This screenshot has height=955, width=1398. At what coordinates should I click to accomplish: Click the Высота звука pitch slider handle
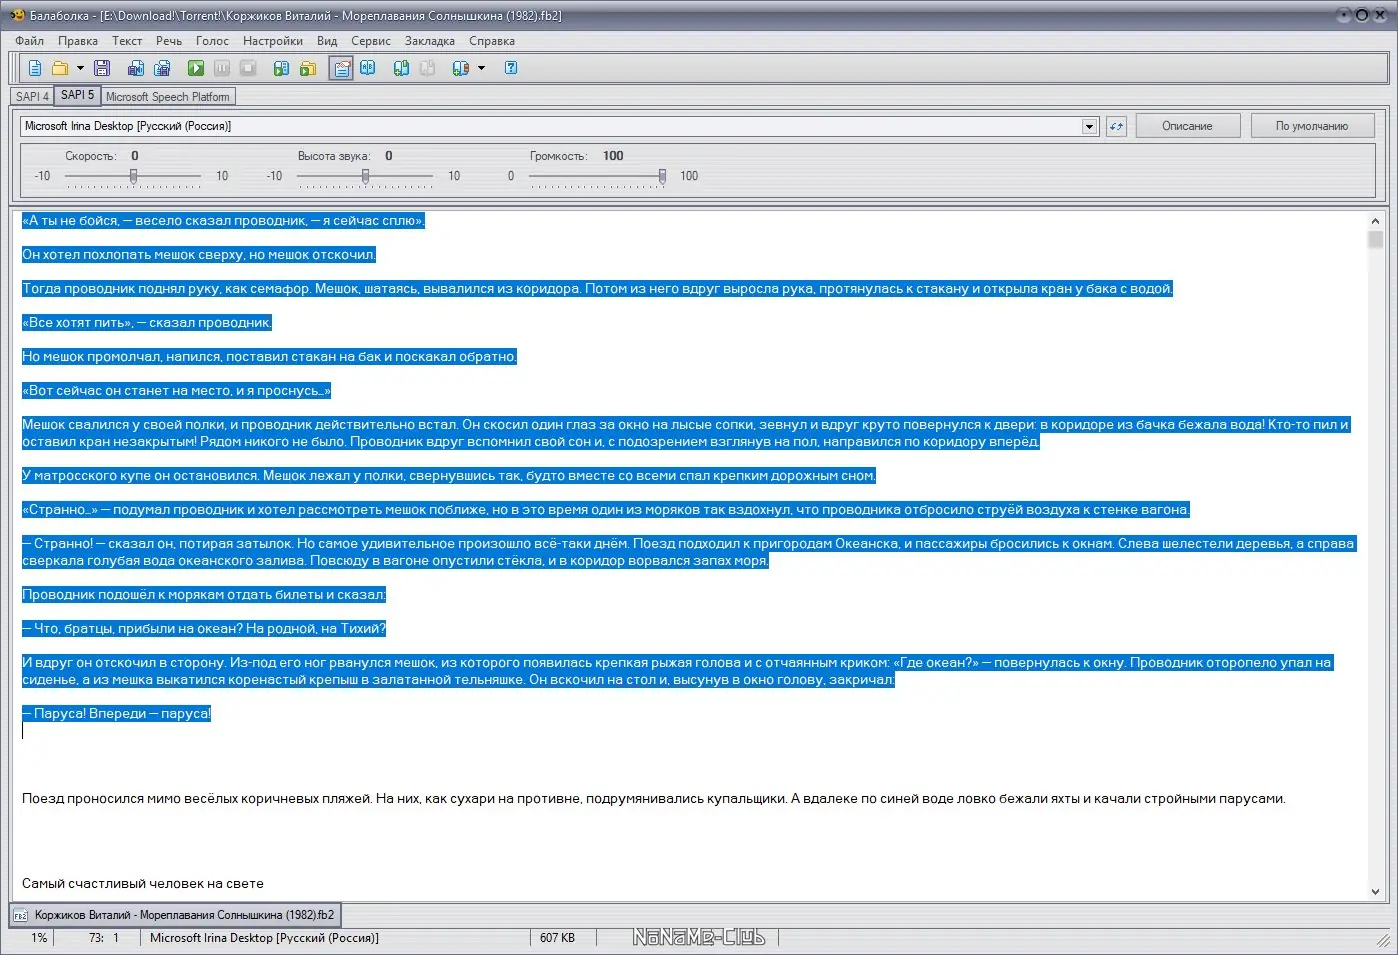[365, 176]
